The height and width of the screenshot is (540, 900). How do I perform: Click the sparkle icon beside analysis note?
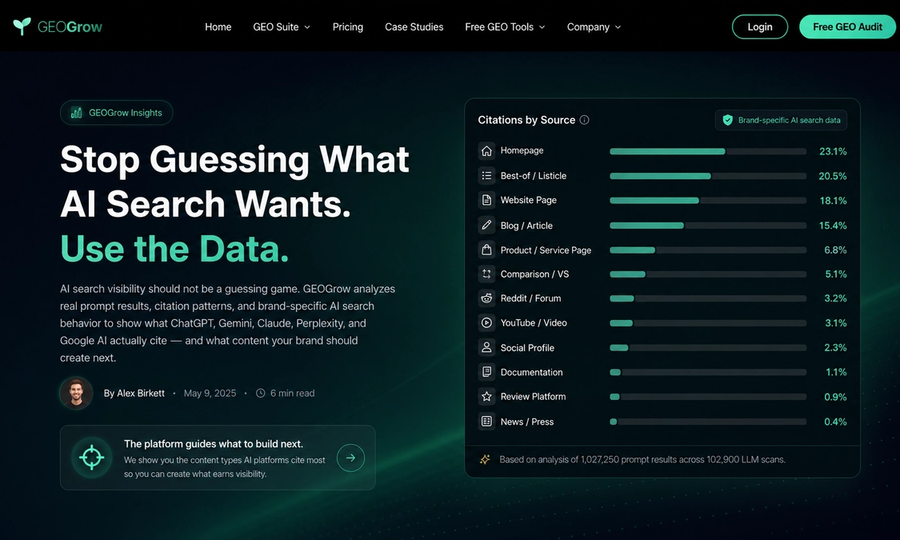pos(485,460)
